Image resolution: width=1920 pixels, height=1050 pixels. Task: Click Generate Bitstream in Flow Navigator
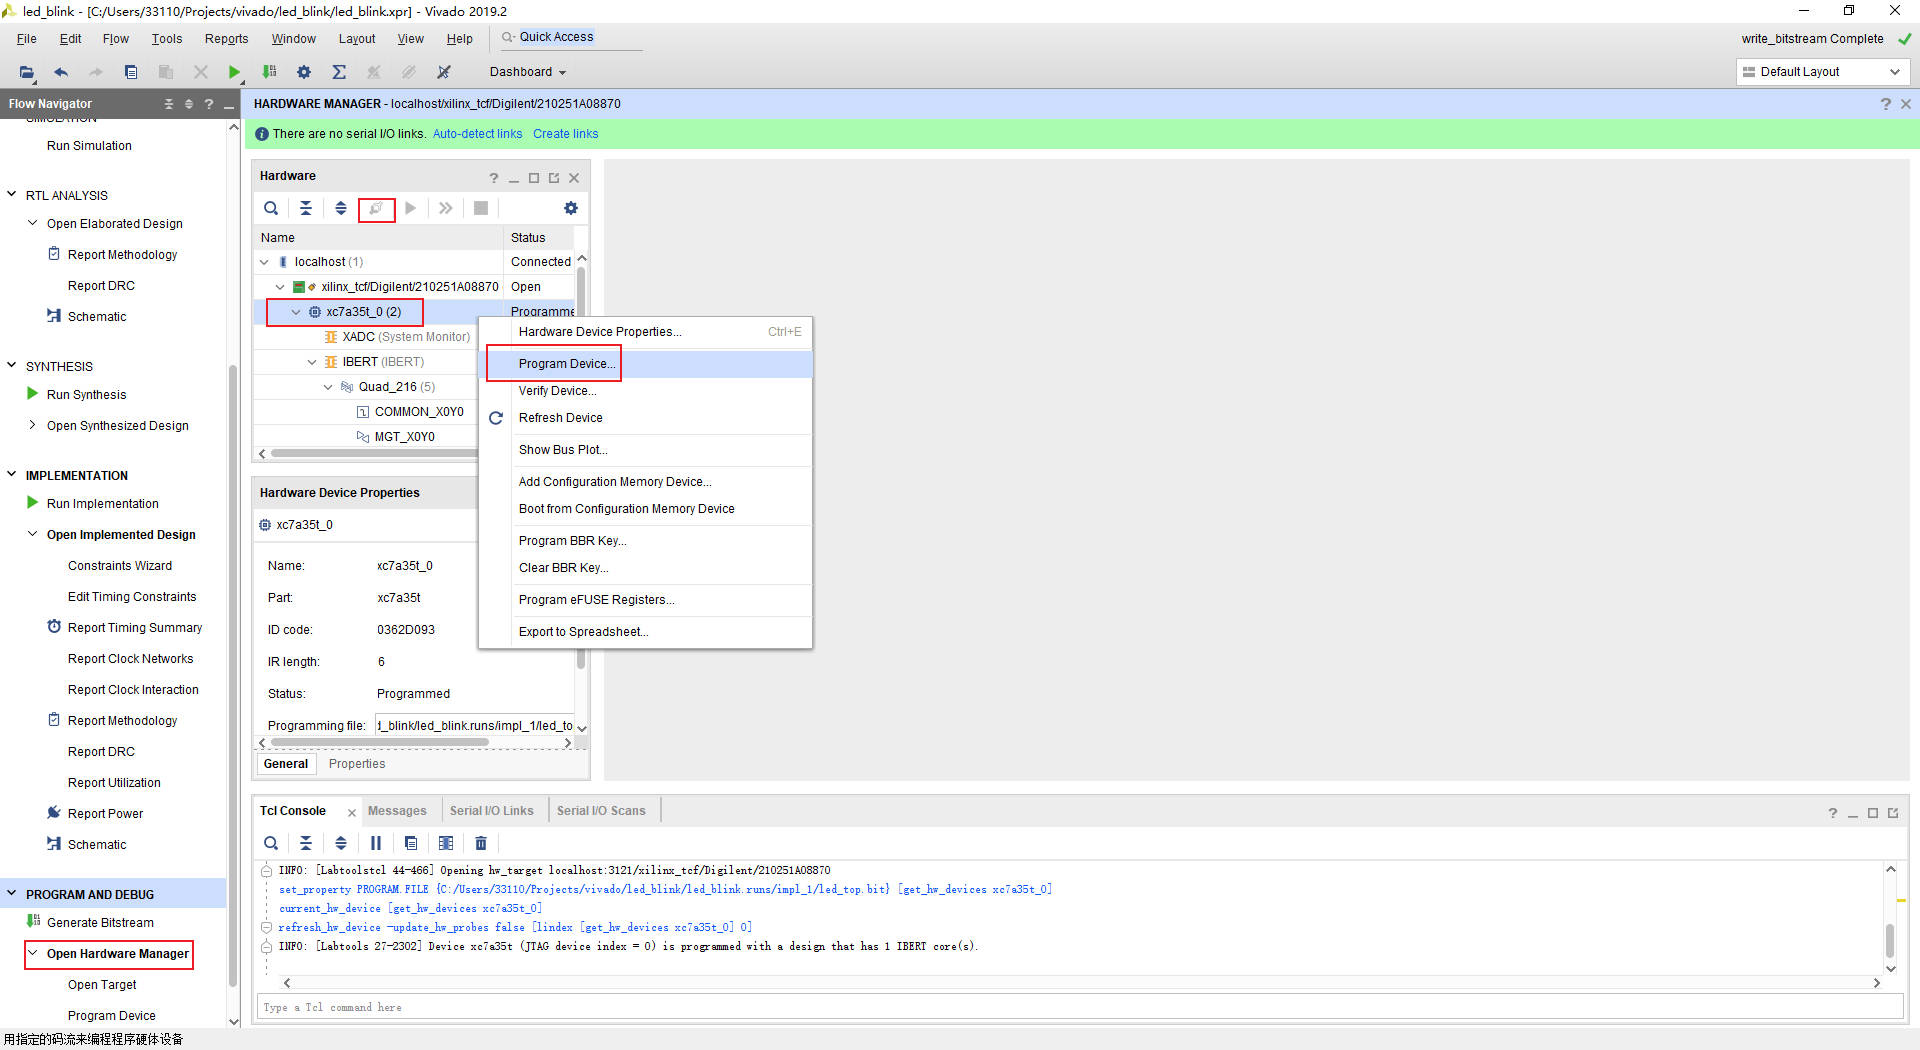(x=100, y=923)
